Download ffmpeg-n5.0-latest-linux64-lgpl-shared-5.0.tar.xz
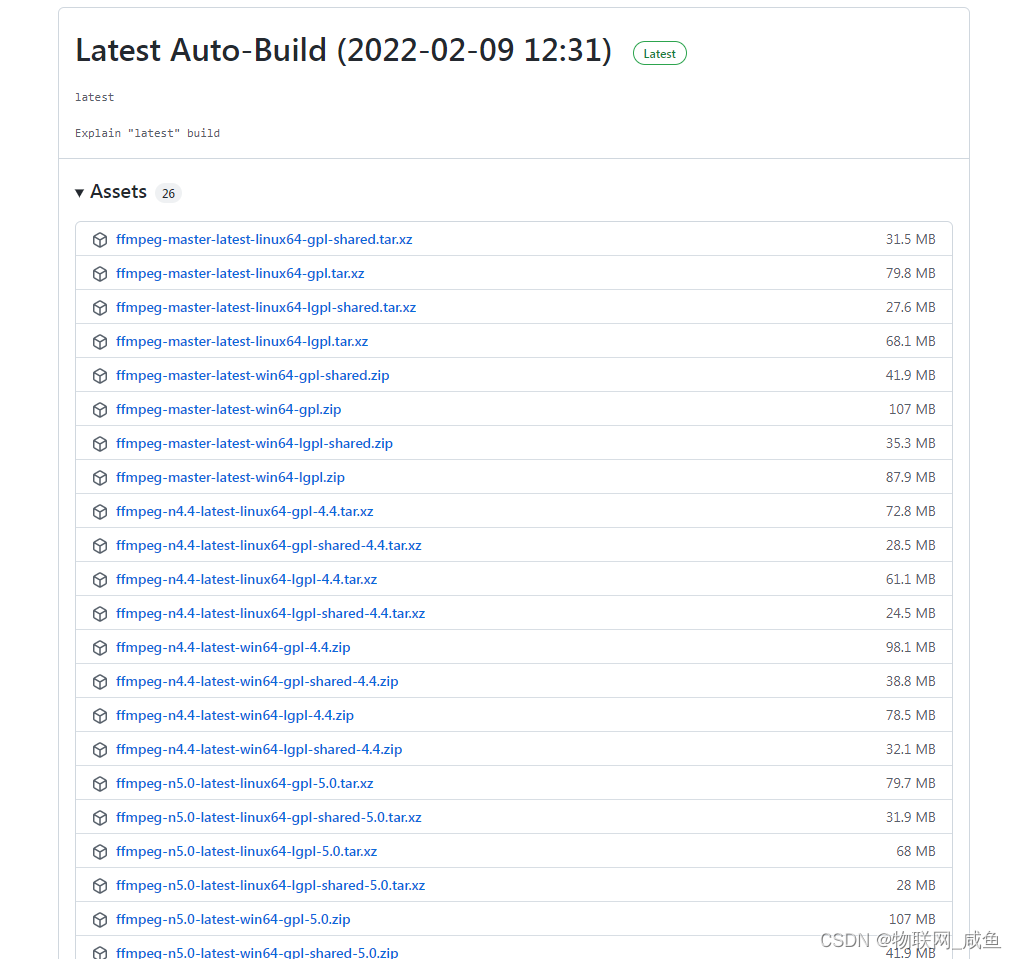Viewport: 1017px width, 959px height. click(270, 885)
